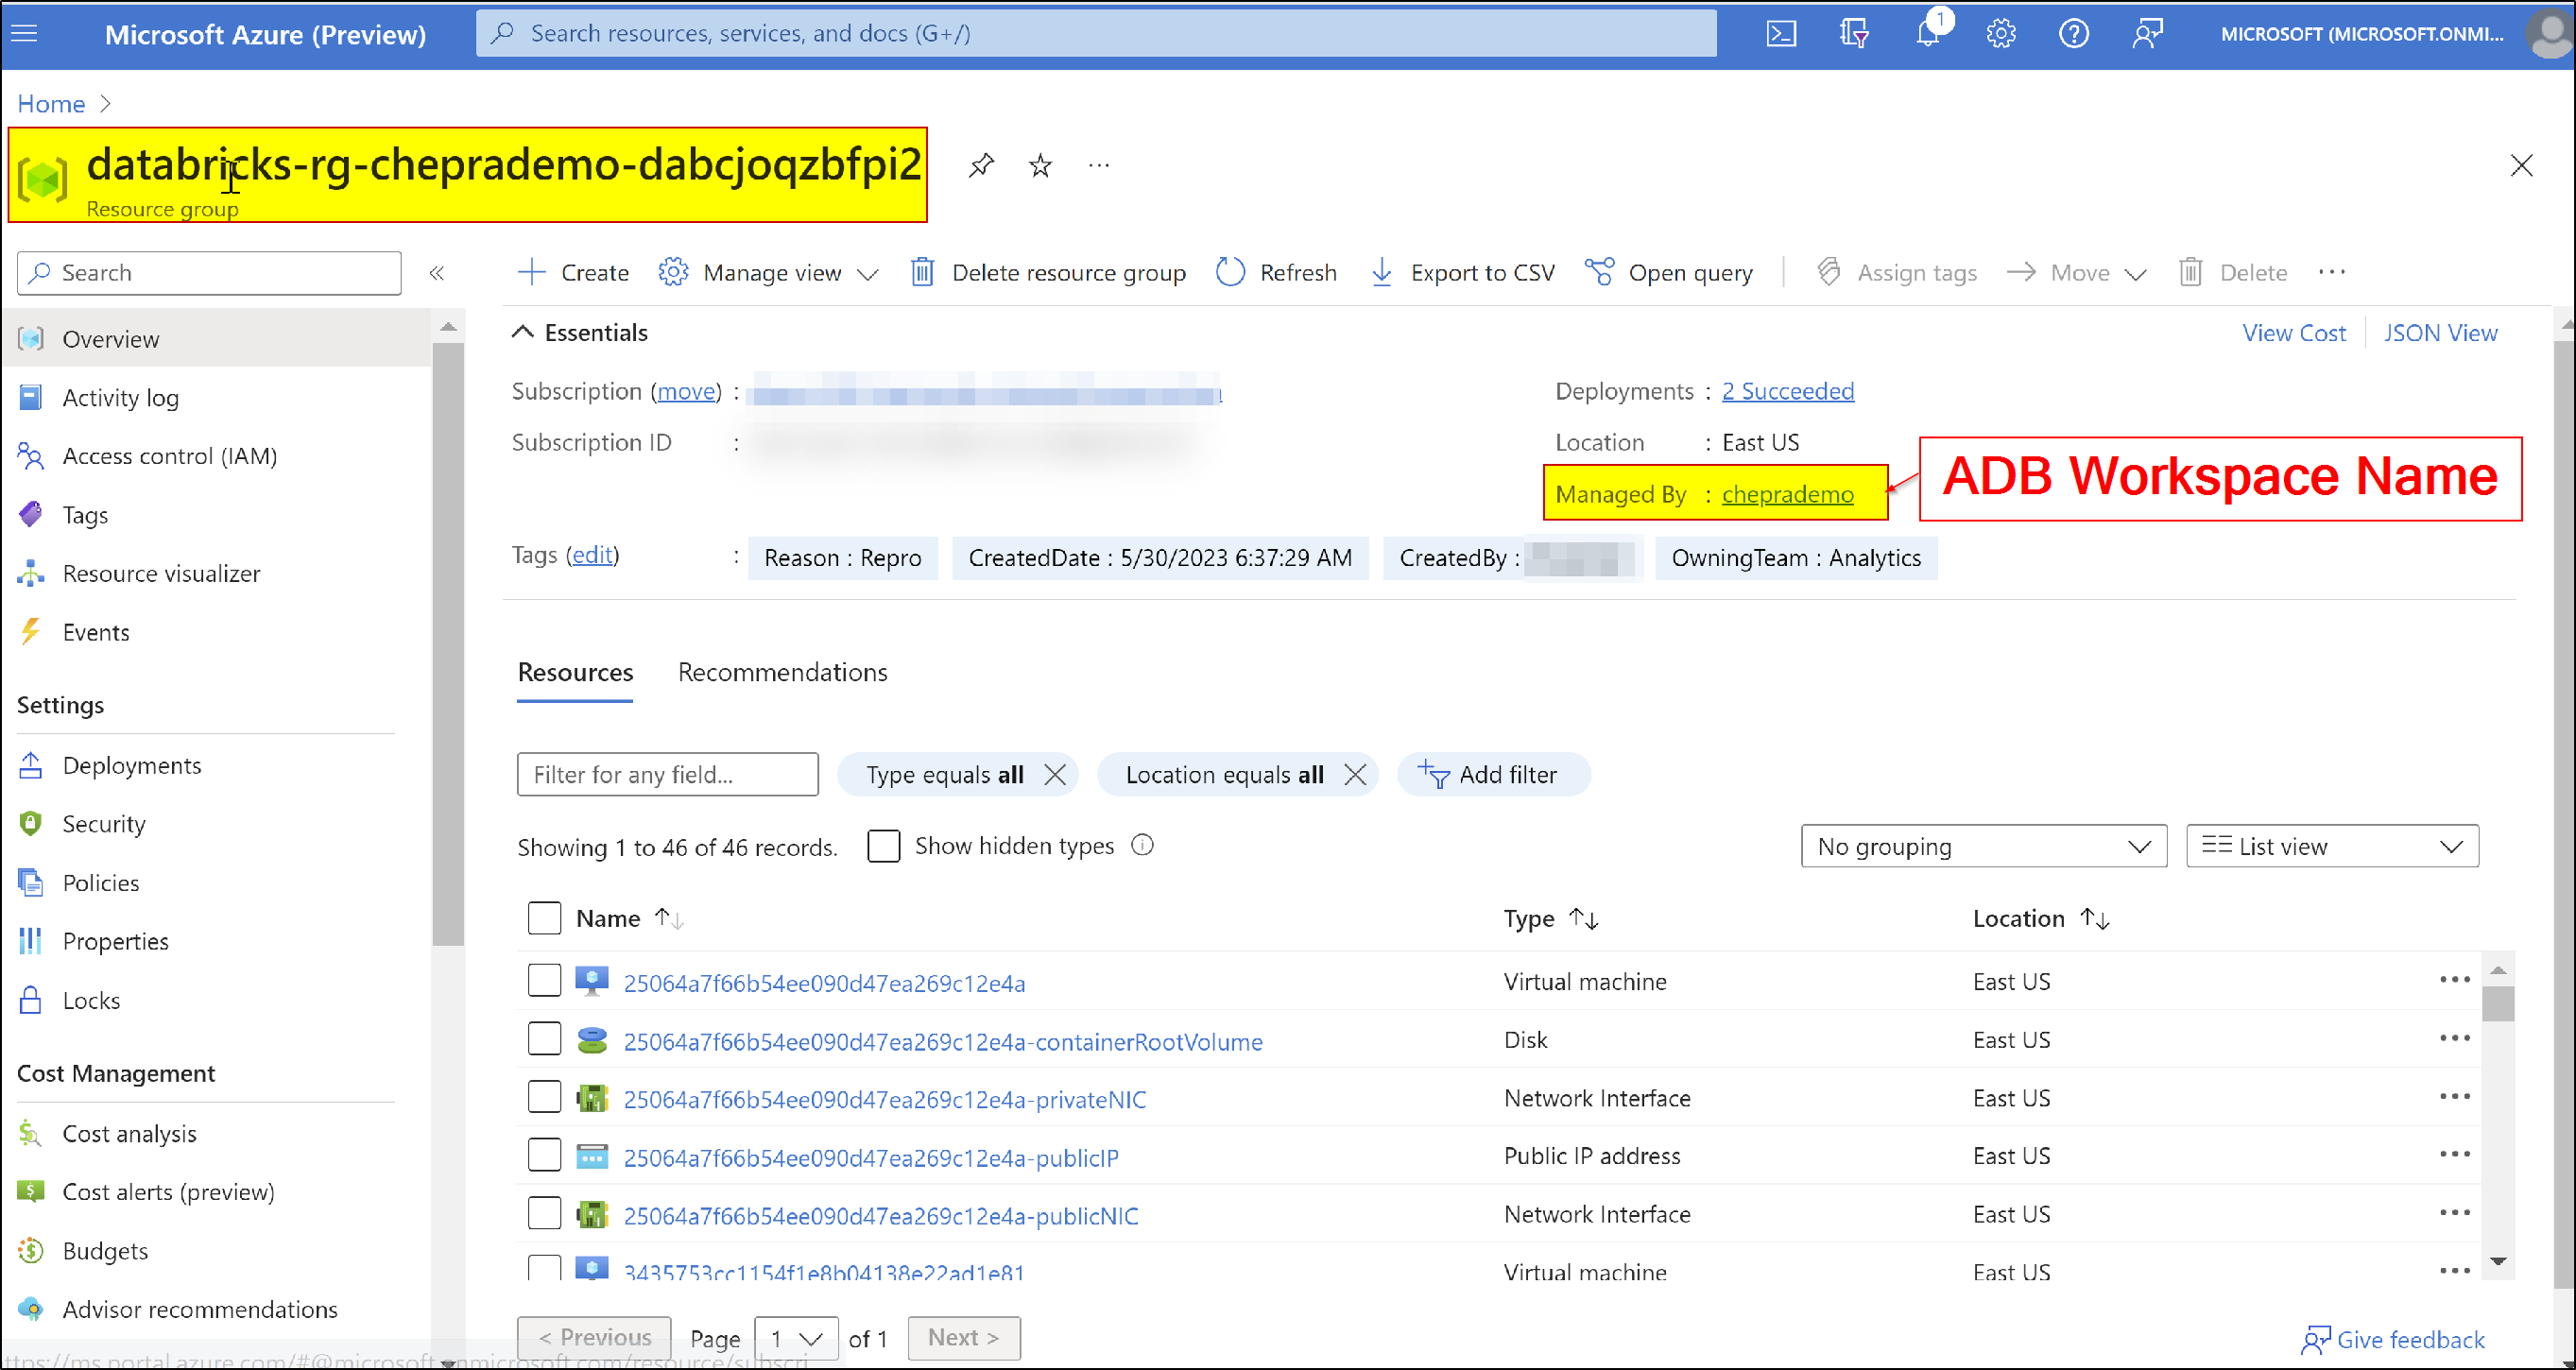The image size is (2576, 1370).
Task: Click the Create plus button
Action: [574, 273]
